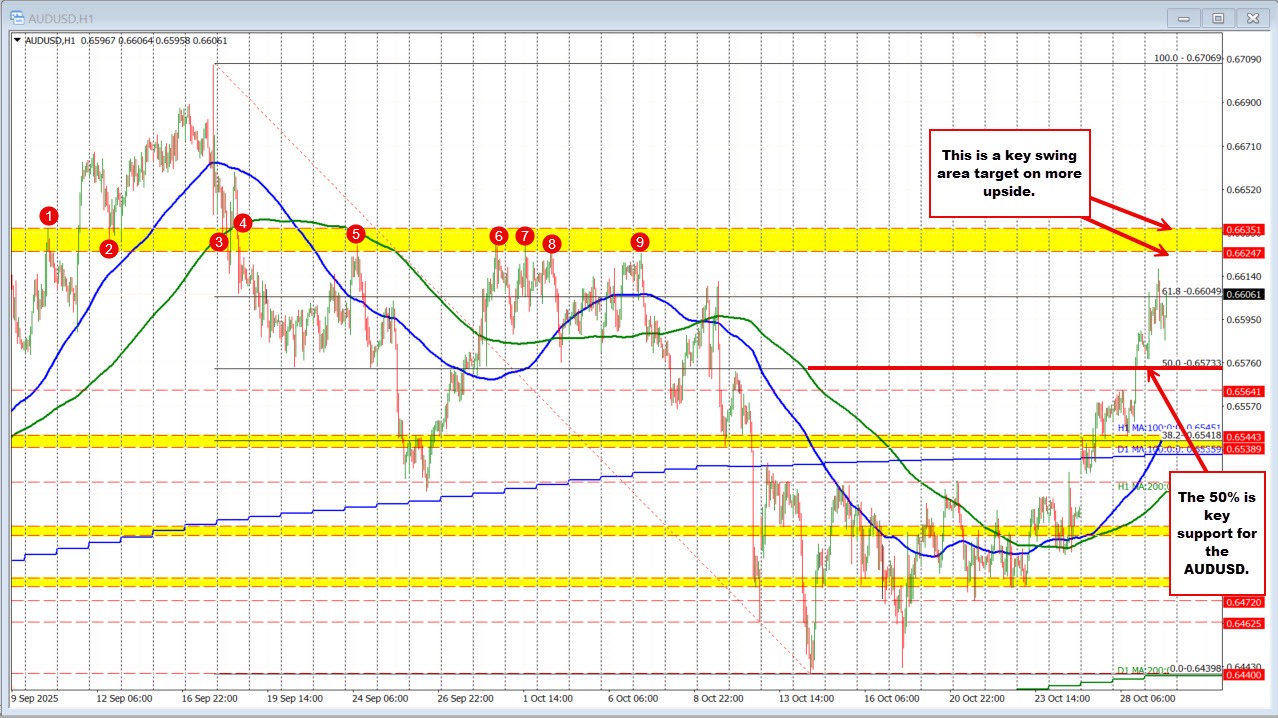The width and height of the screenshot is (1278, 718).
Task: Select red numbered marker 1 on the chart
Action: [47, 215]
